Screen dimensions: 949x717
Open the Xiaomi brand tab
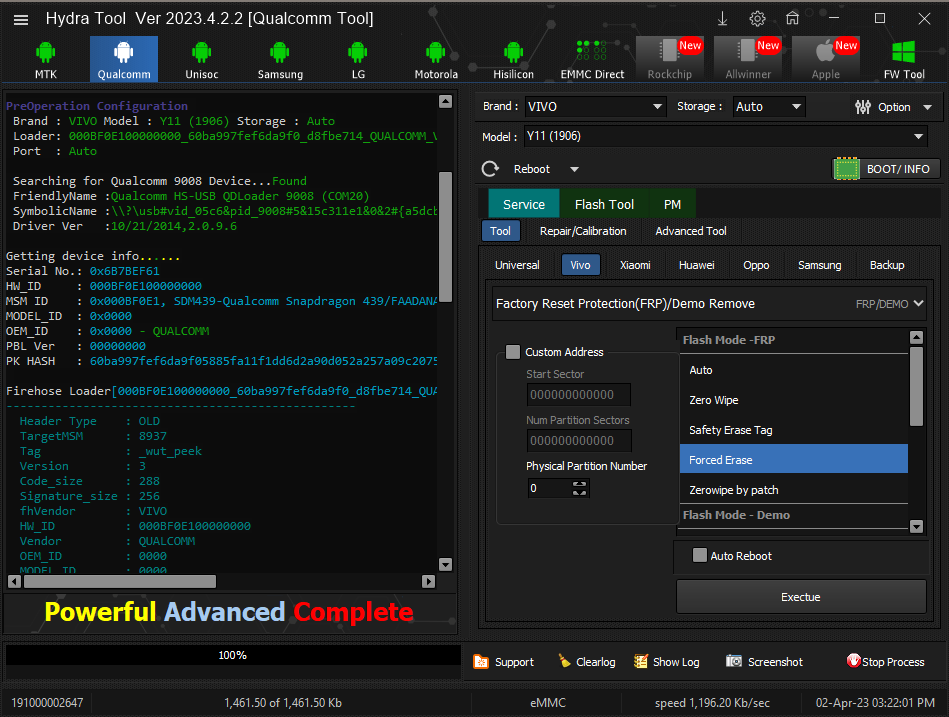click(635, 265)
